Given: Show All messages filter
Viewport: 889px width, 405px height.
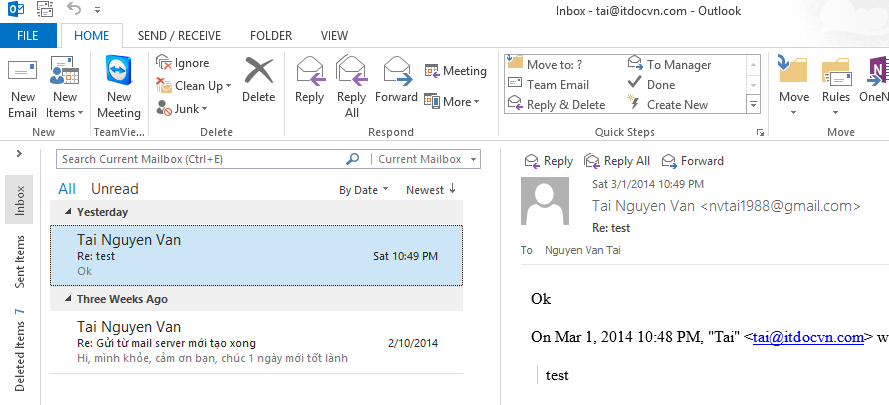Looking at the screenshot, I should [x=67, y=189].
